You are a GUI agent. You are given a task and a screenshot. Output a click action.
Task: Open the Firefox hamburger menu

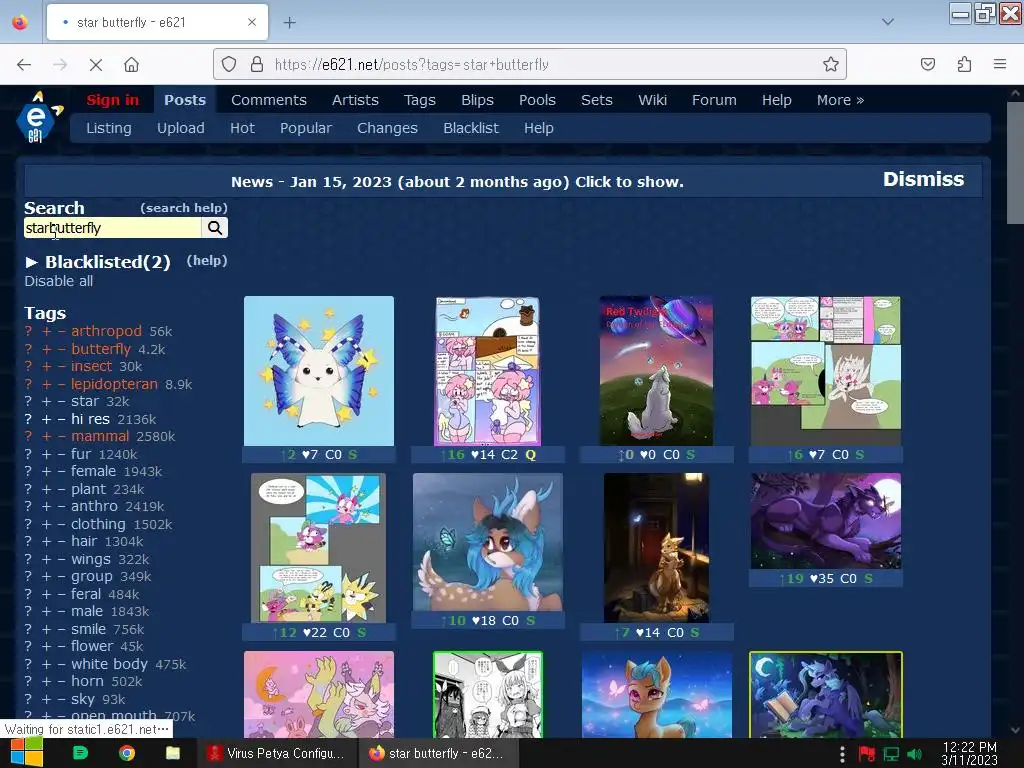tap(999, 64)
